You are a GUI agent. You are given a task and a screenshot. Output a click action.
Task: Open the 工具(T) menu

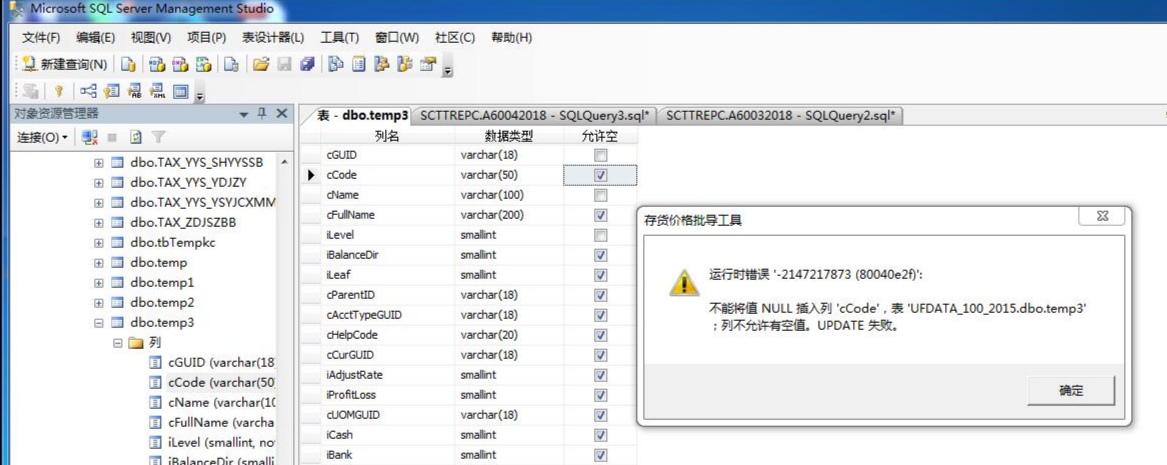[339, 37]
